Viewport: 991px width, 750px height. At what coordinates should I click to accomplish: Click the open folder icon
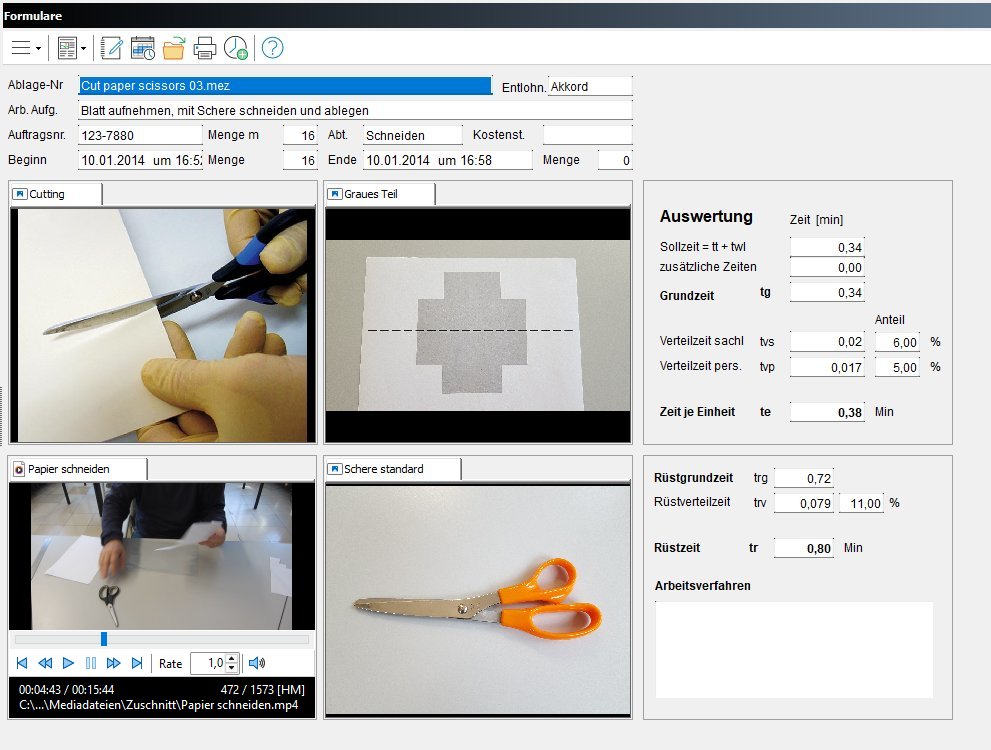coord(173,47)
